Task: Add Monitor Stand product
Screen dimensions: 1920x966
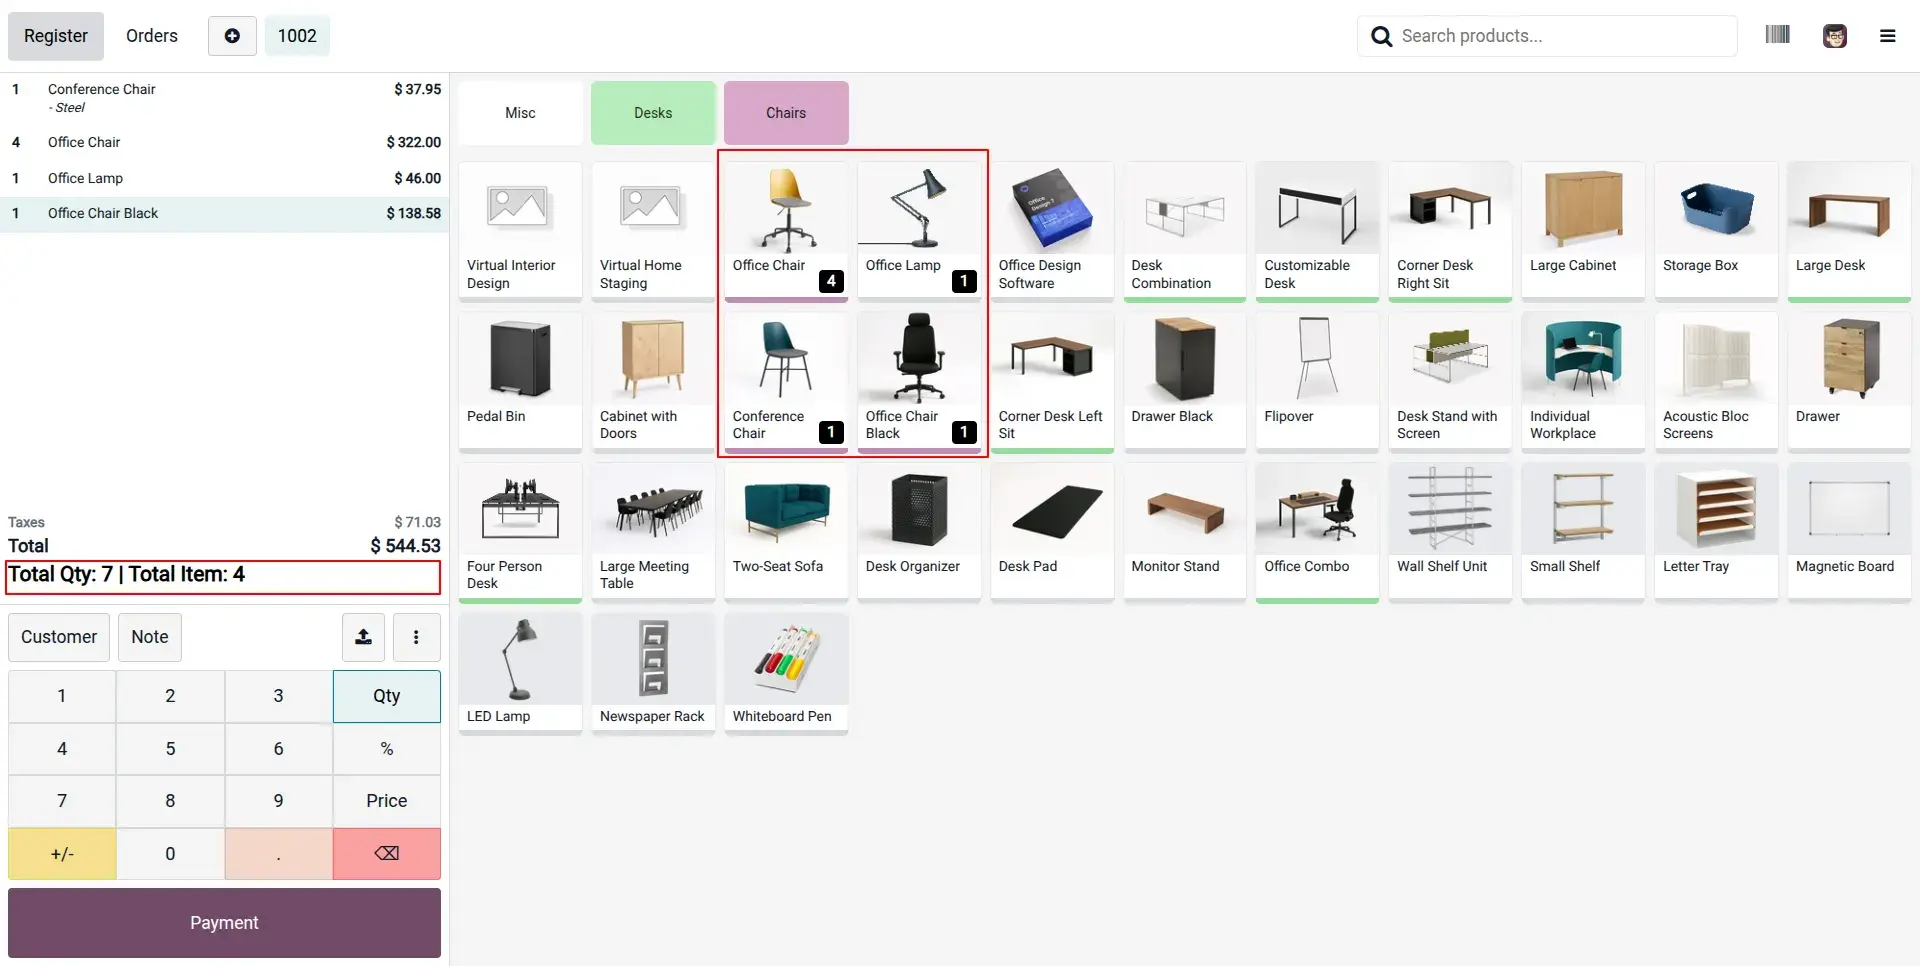Action: (x=1185, y=532)
